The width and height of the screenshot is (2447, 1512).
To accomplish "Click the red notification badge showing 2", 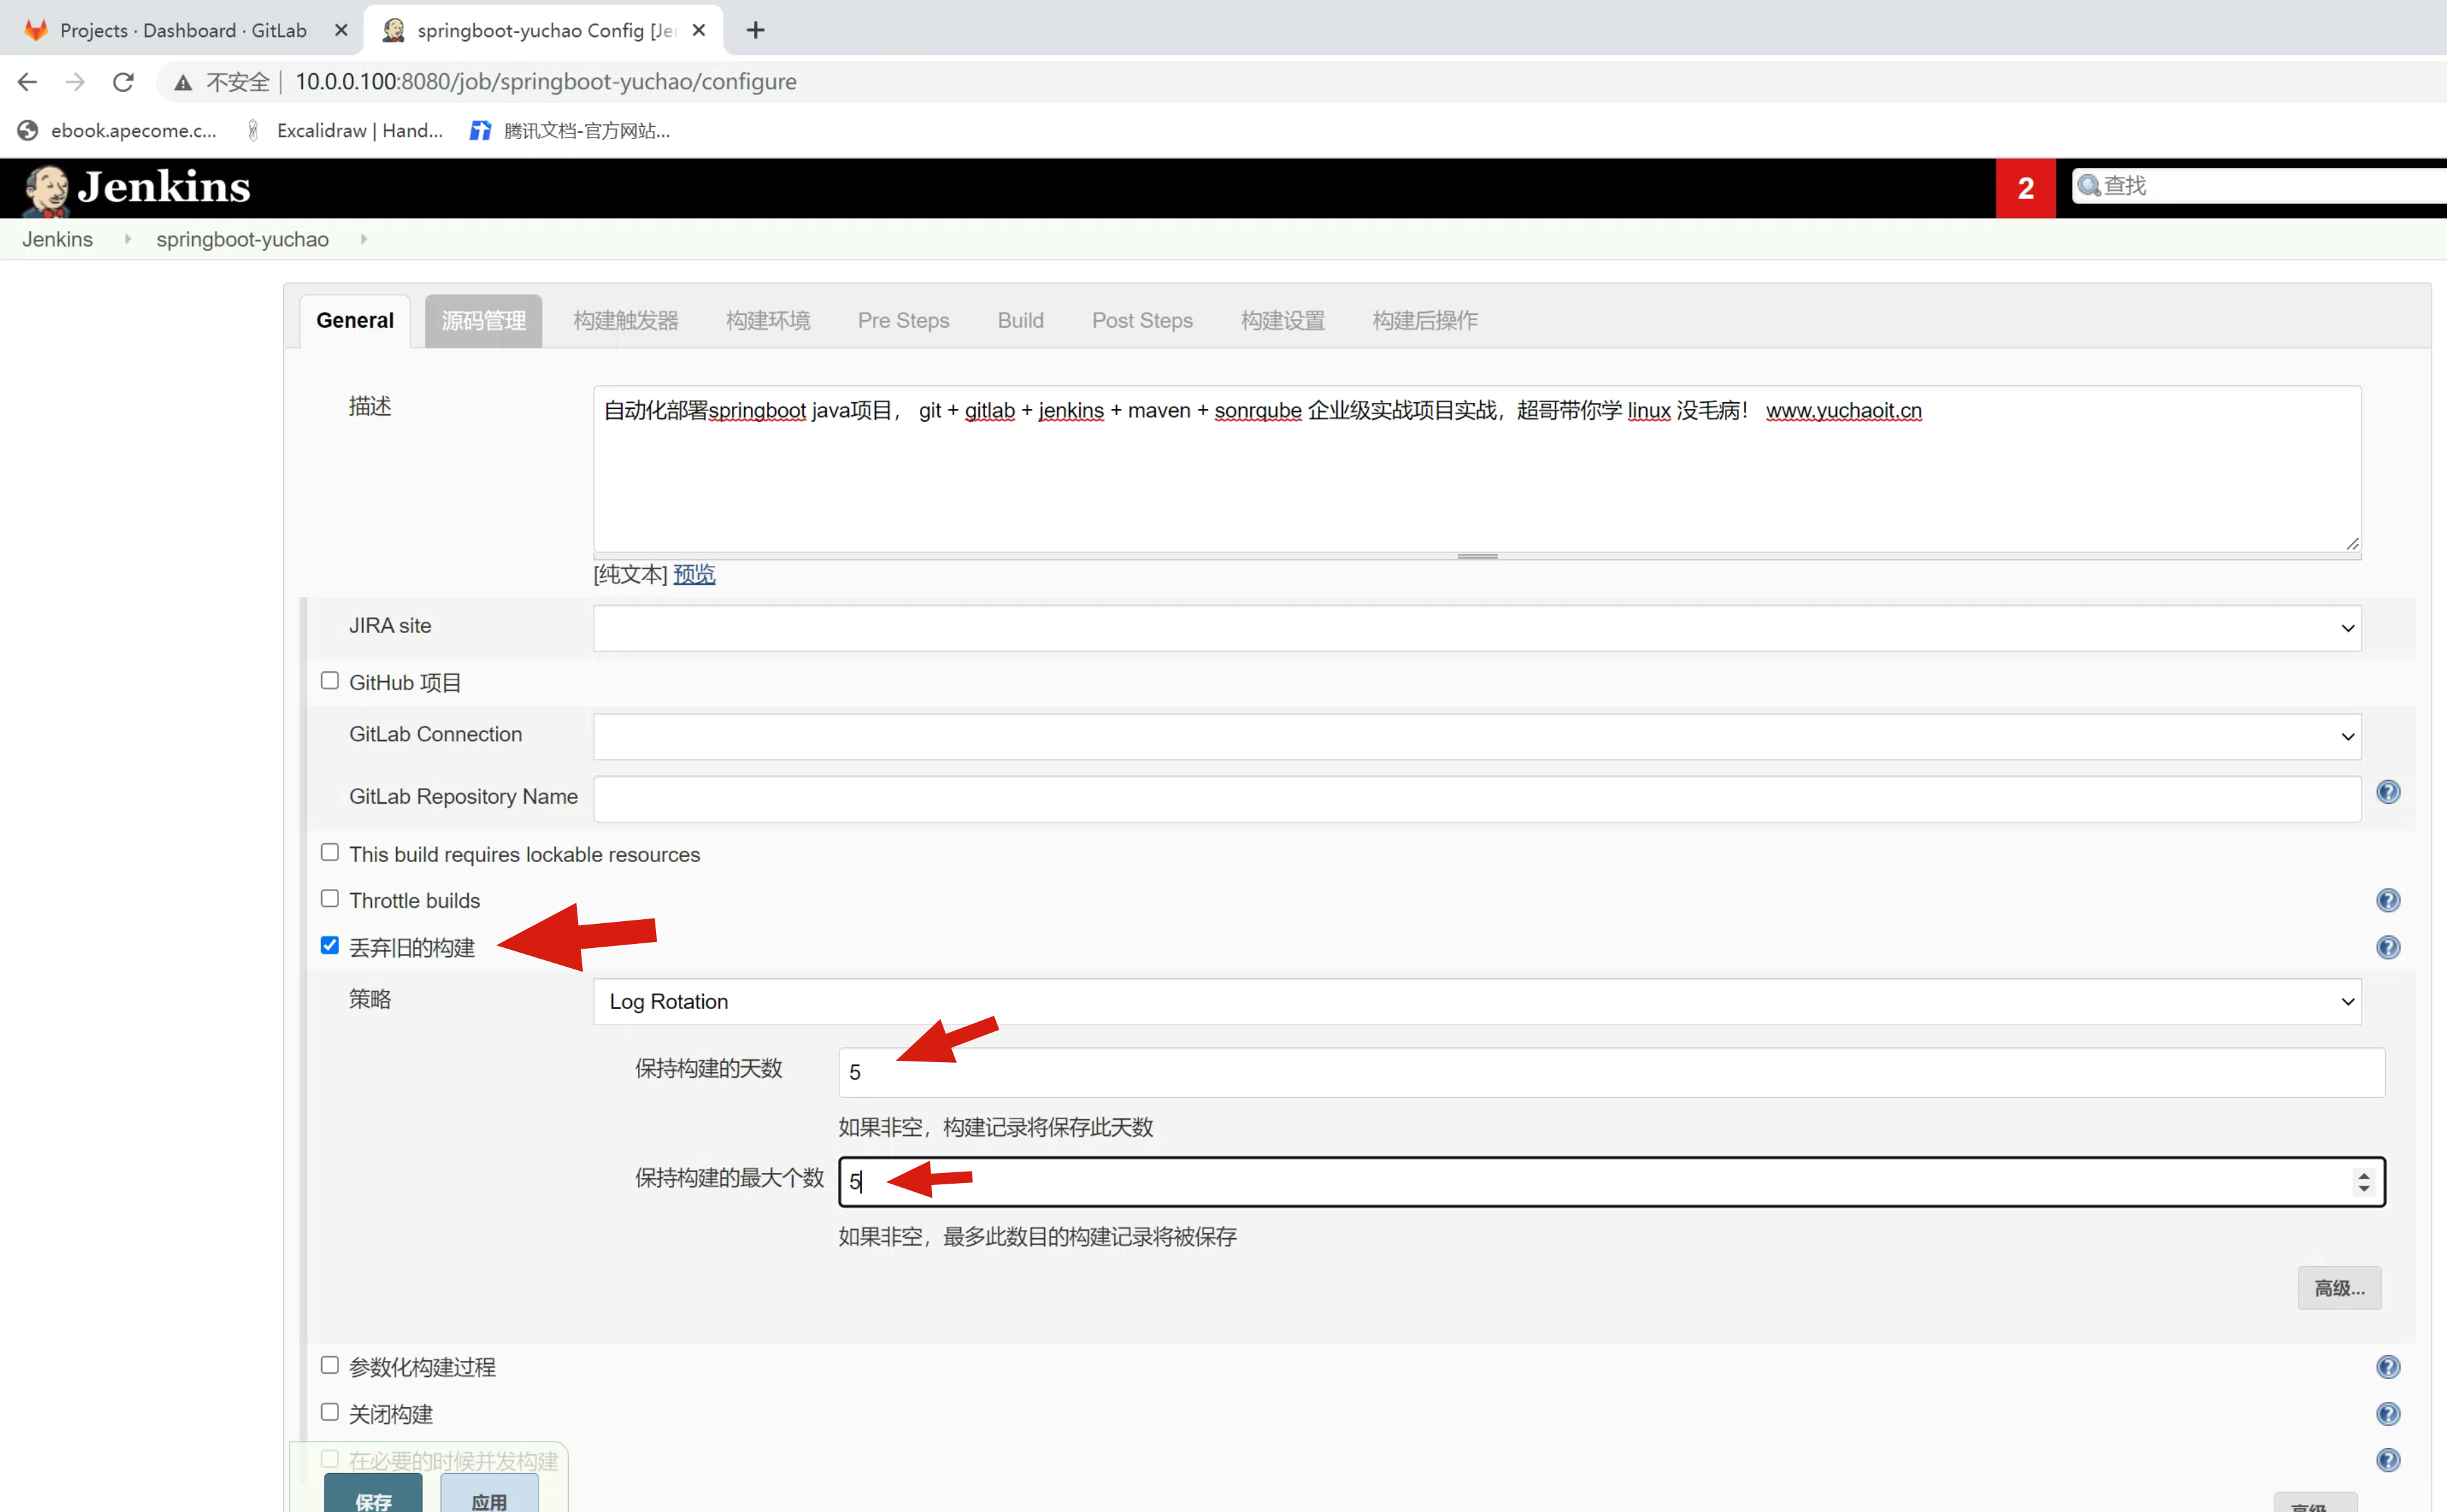I will click(x=2025, y=188).
